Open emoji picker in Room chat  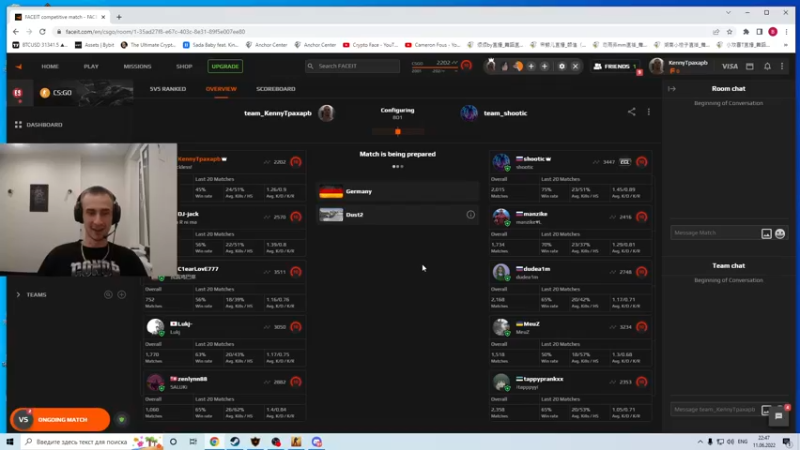[780, 234]
